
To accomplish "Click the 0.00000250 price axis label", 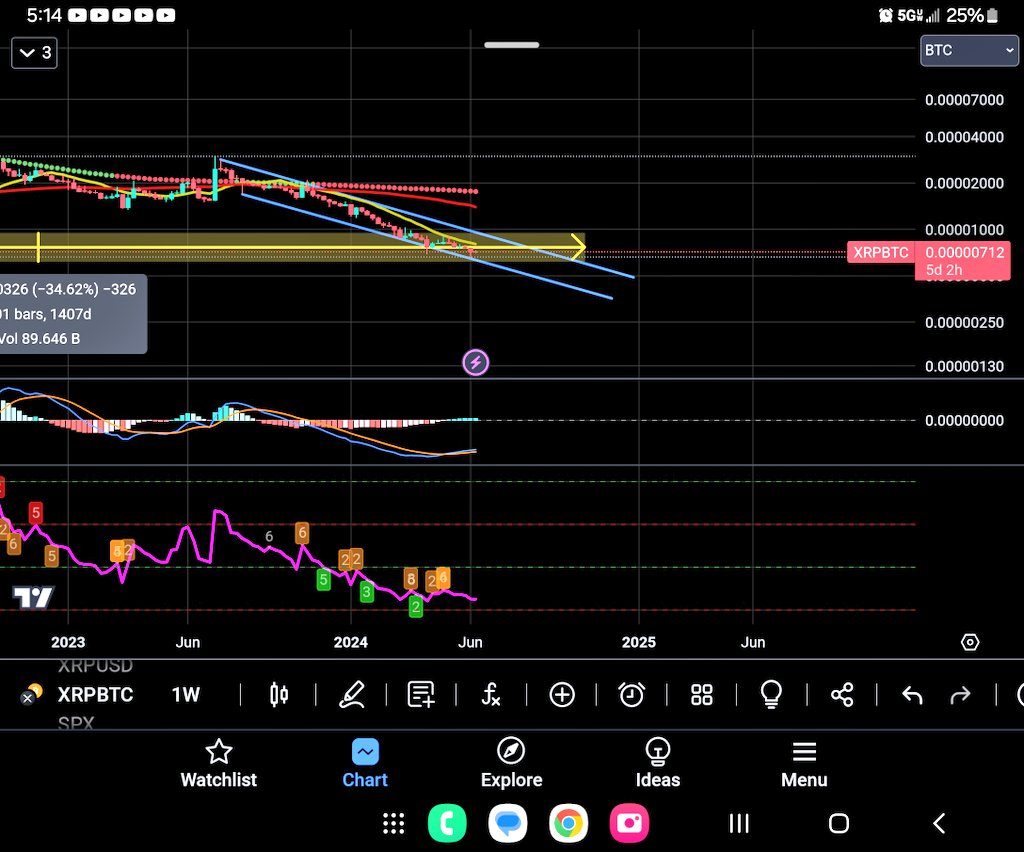I will coord(965,323).
